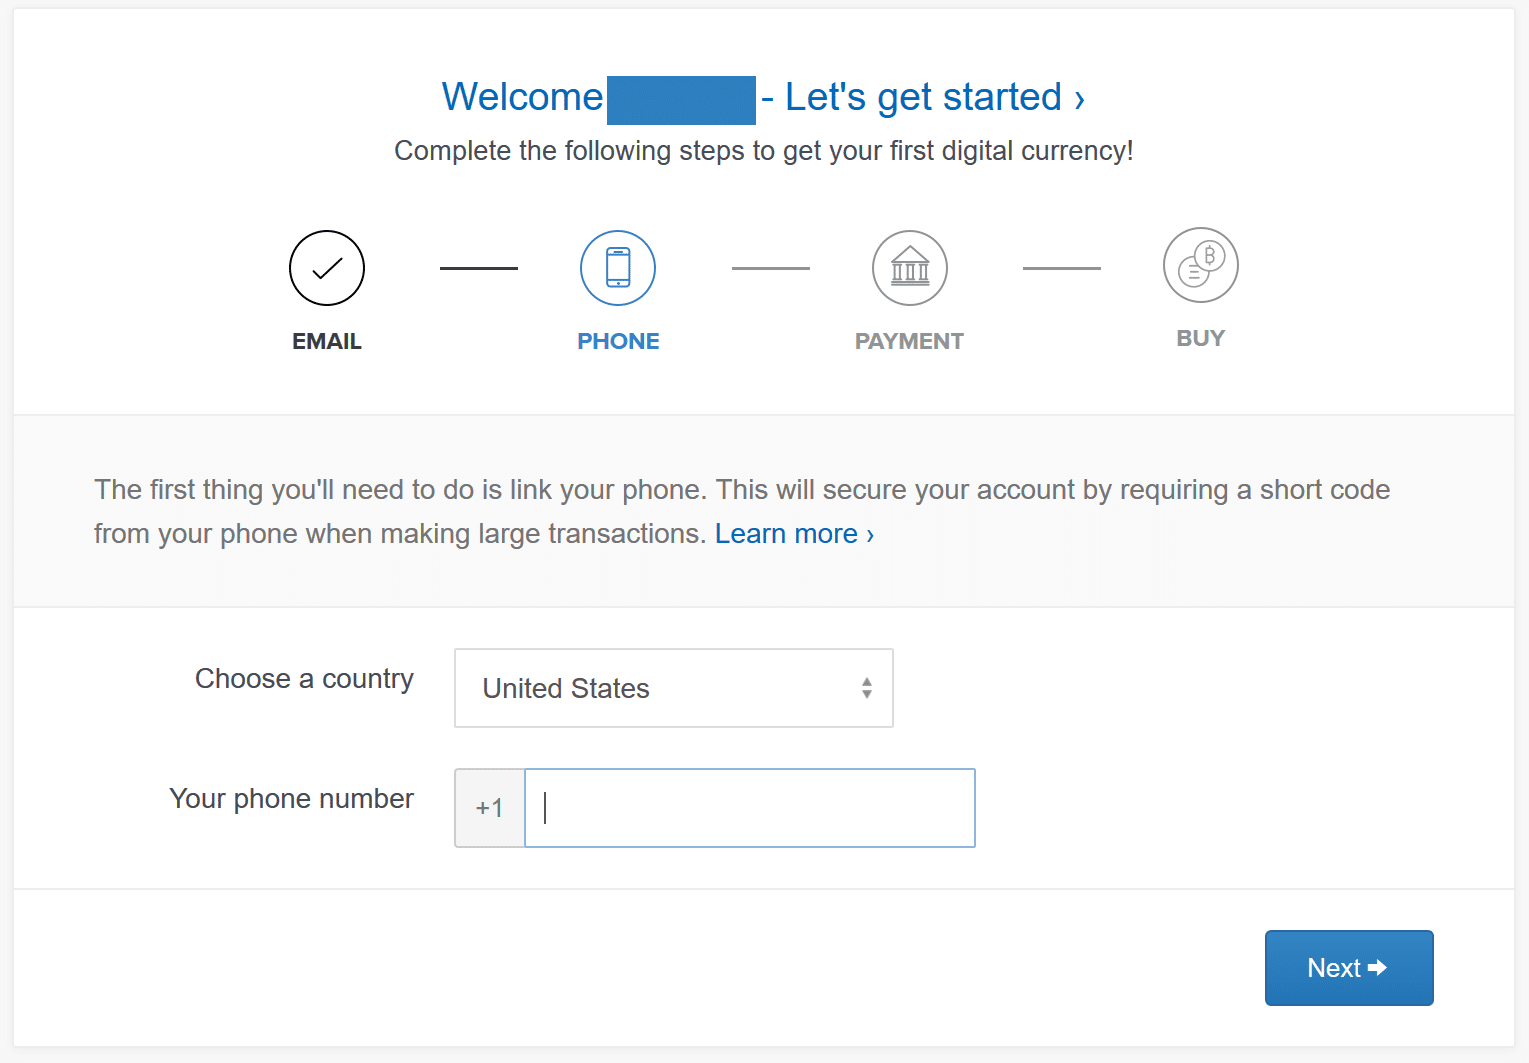Click the connector line between PHONE and PAYMENT
Image resolution: width=1529 pixels, height=1063 pixels.
tap(769, 267)
